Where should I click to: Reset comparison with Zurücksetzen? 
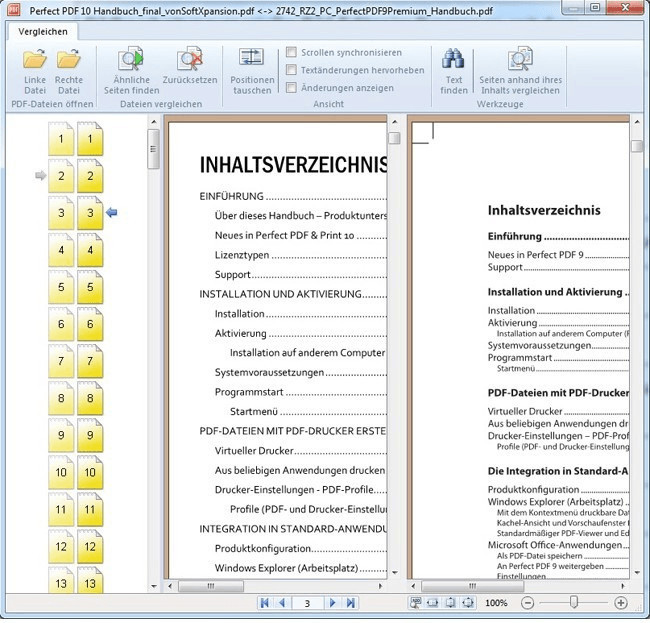coord(189,70)
